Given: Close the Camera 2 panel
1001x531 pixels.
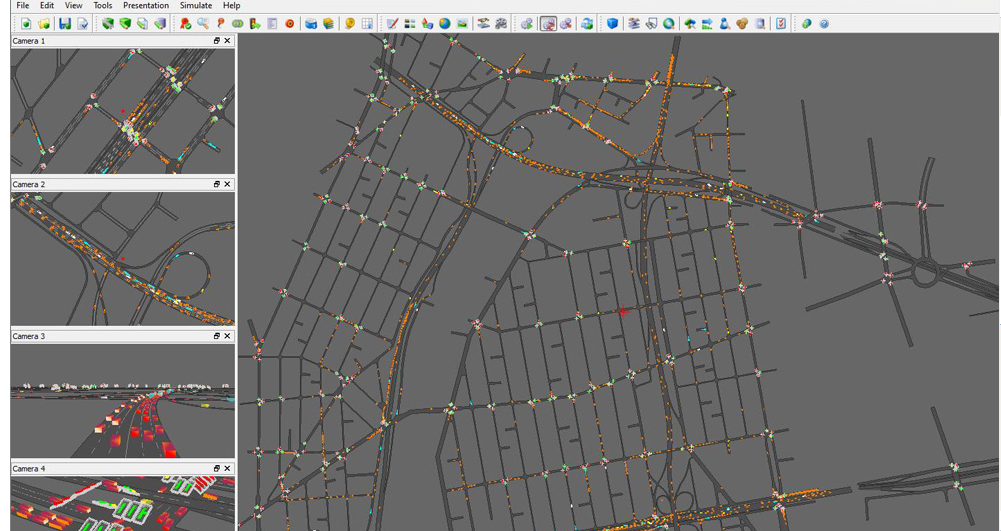Looking at the screenshot, I should click(227, 184).
